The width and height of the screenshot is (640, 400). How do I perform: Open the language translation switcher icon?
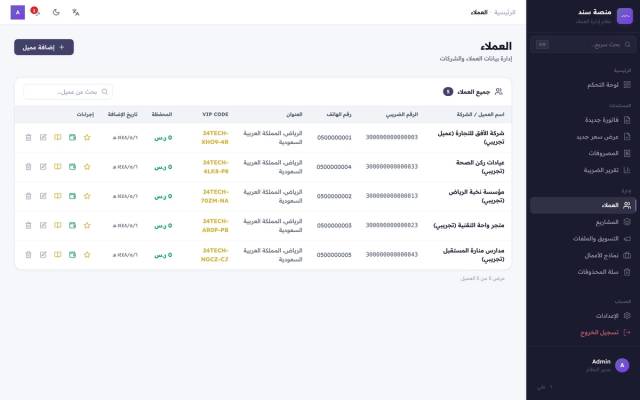pos(76,12)
